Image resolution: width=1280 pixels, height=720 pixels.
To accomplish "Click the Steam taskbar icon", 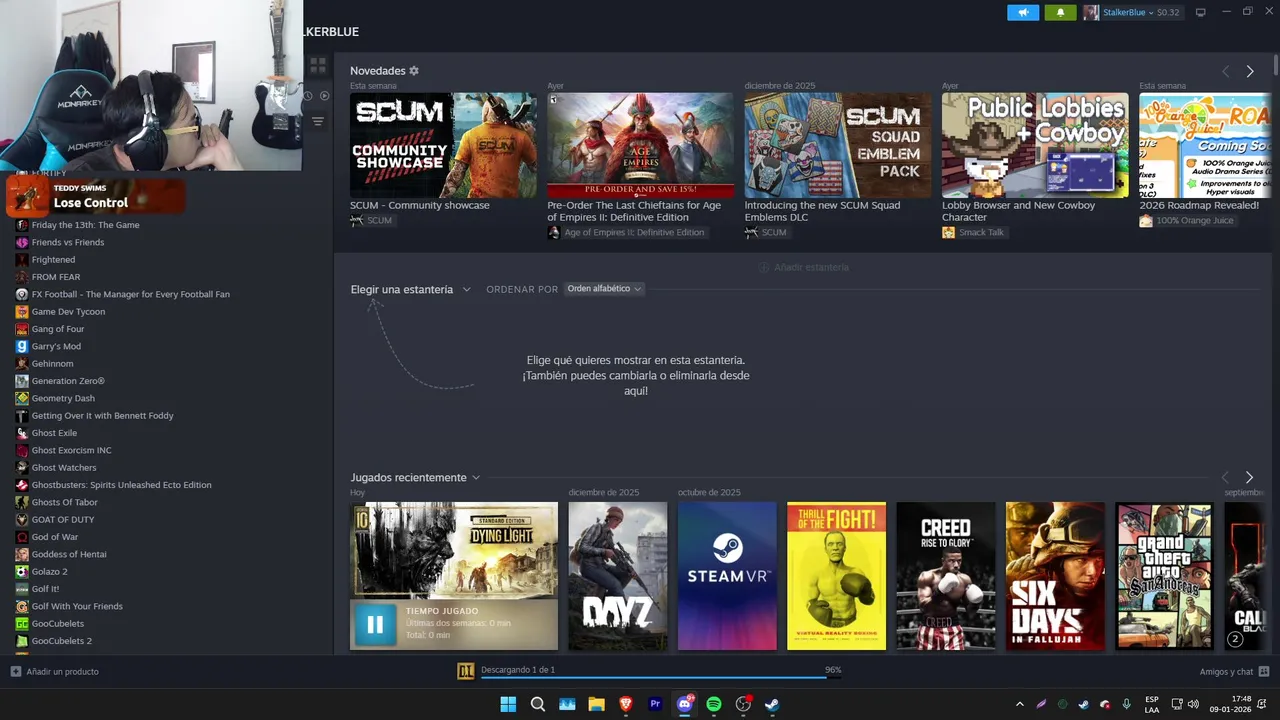I will (772, 704).
